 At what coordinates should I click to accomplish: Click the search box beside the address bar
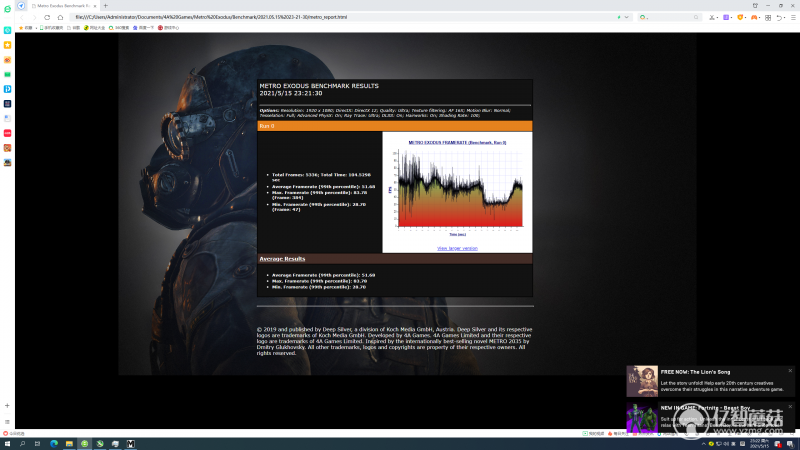[669, 17]
